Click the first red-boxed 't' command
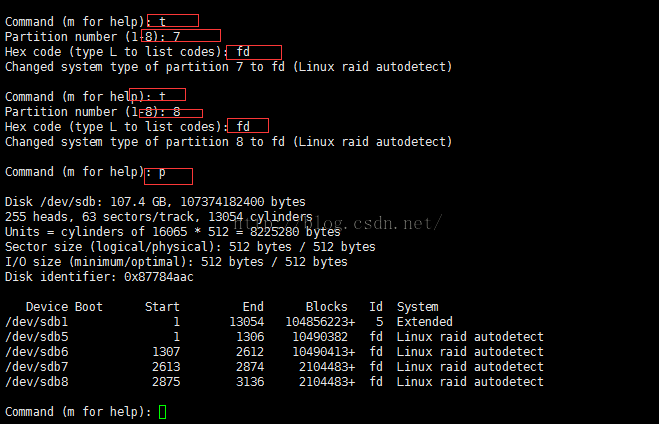This screenshot has width=659, height=424. pyautogui.click(x=173, y=21)
